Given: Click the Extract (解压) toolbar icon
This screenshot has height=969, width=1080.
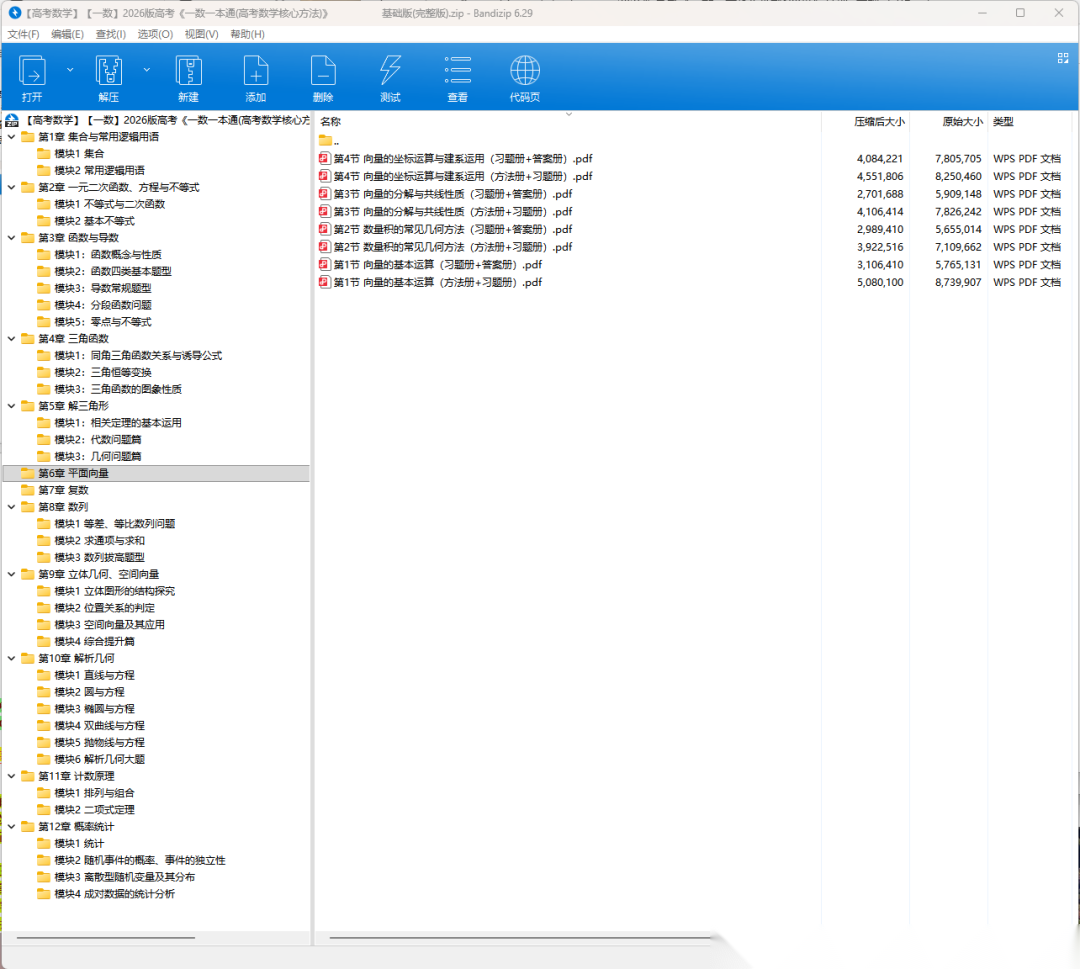Looking at the screenshot, I should [x=108, y=71].
